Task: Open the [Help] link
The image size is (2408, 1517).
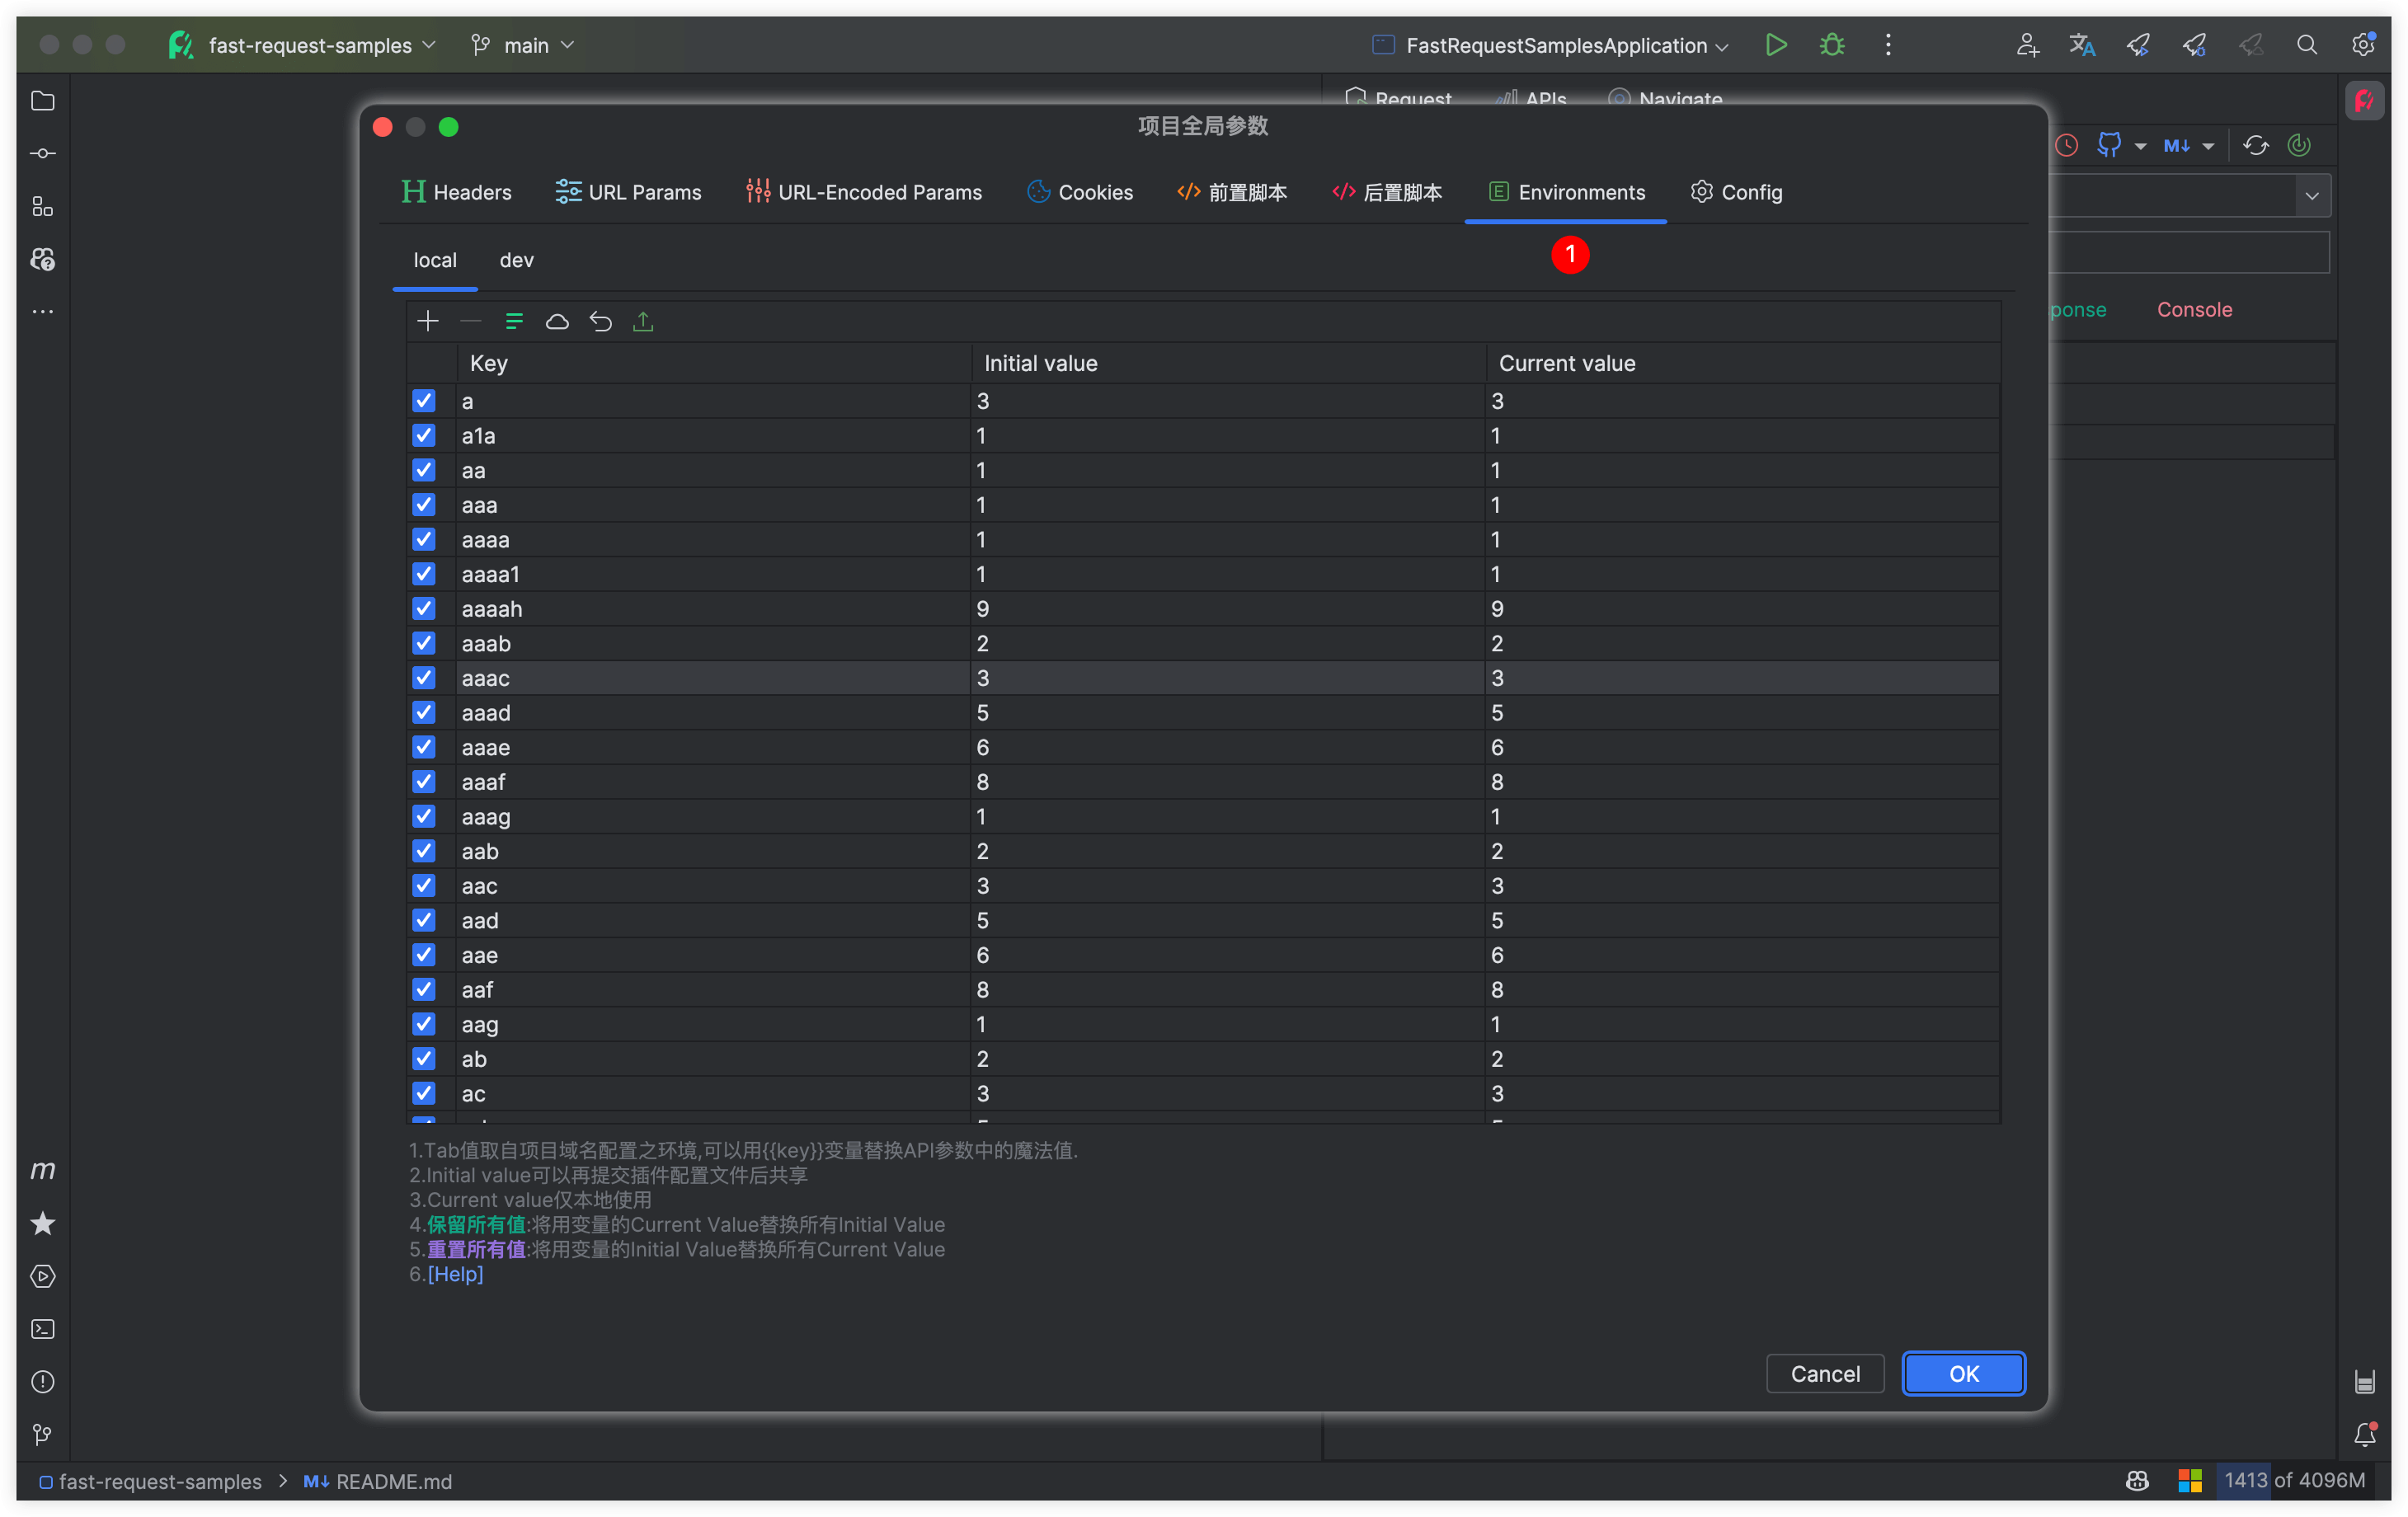Action: coord(455,1274)
